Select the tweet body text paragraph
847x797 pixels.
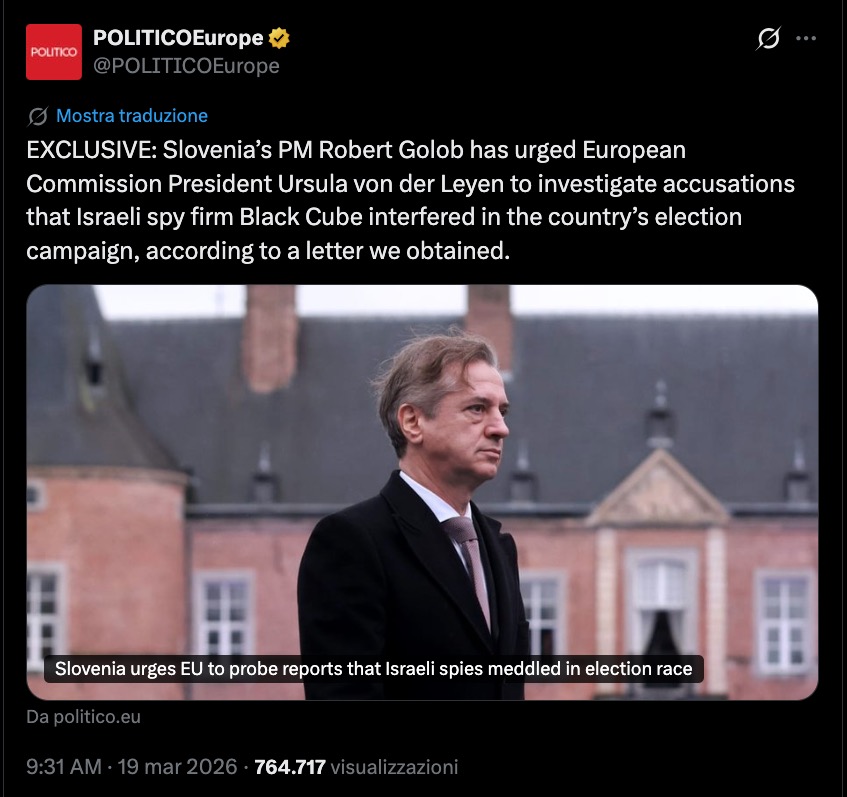[411, 200]
